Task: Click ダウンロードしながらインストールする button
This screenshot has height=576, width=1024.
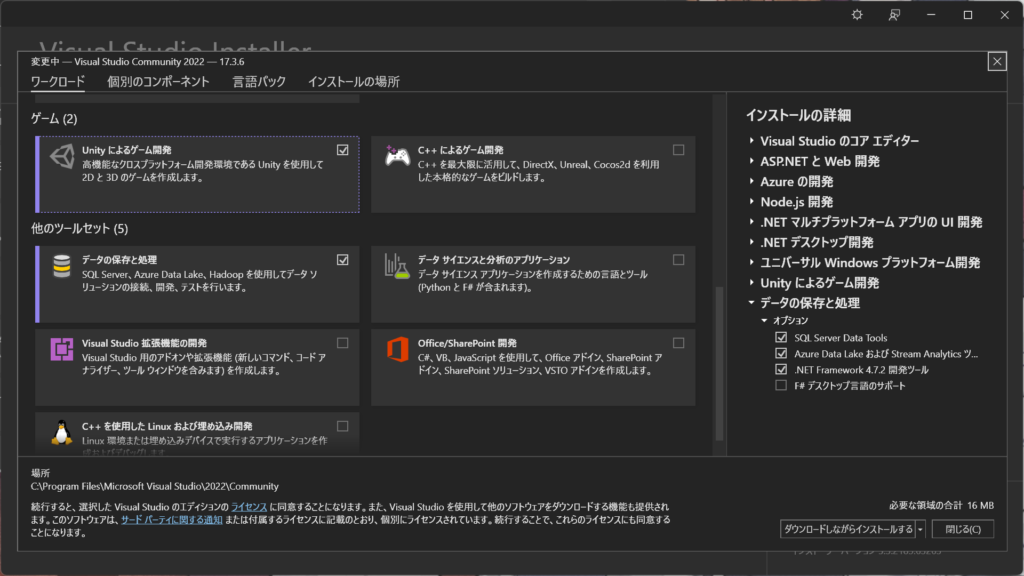Action: tap(848, 529)
